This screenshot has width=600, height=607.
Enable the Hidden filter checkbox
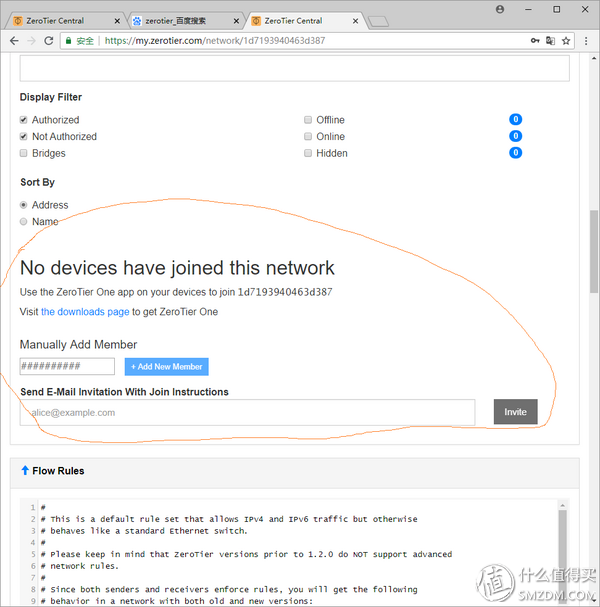[308, 153]
